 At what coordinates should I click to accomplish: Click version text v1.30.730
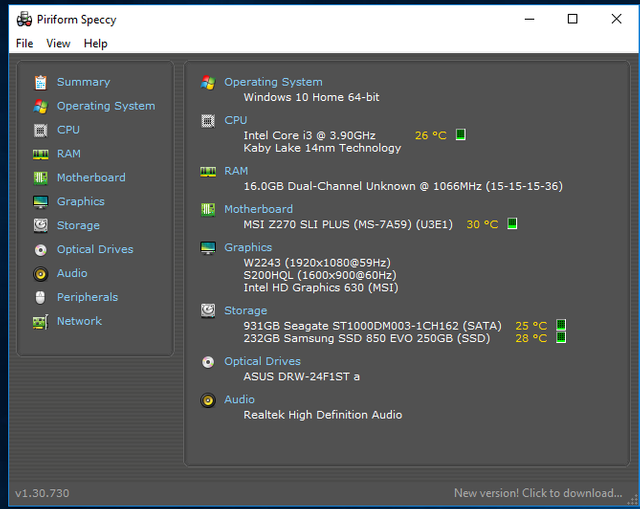point(42,493)
